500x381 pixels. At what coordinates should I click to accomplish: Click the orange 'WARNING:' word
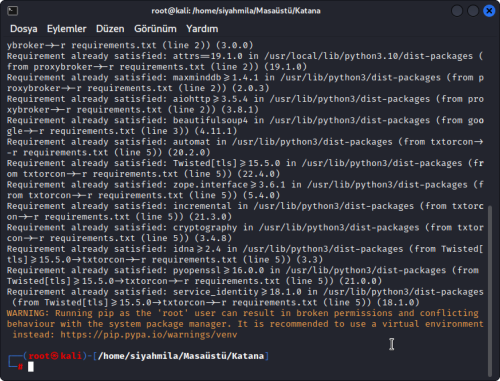[x=28, y=313]
